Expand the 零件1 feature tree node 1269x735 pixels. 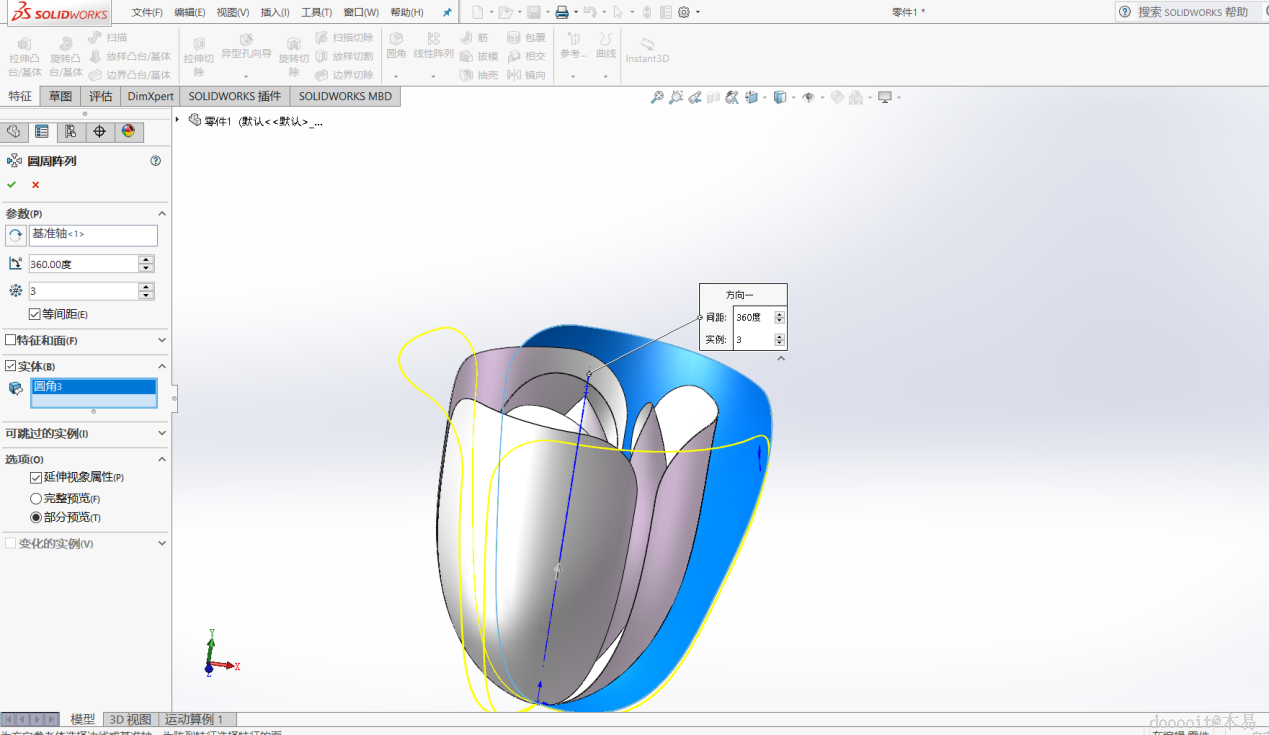[x=178, y=120]
